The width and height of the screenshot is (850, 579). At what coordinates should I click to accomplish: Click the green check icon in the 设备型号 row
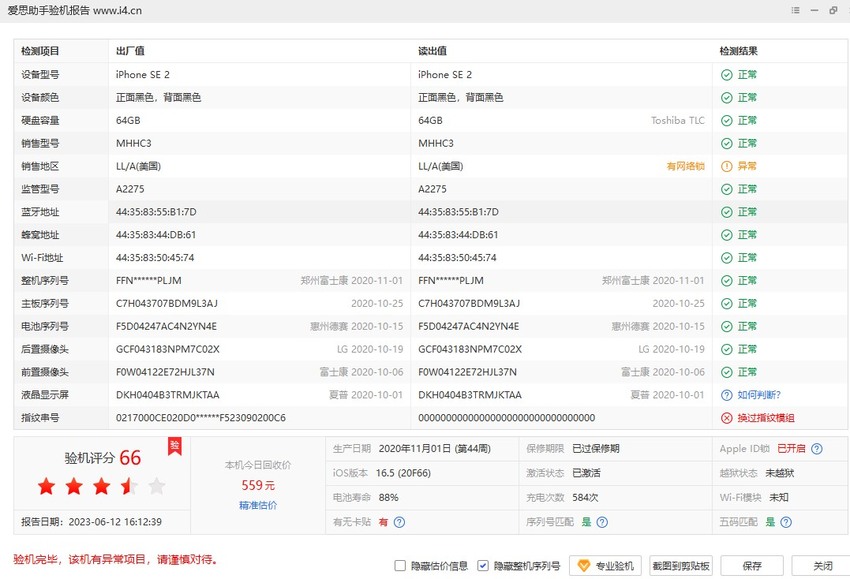[726, 75]
